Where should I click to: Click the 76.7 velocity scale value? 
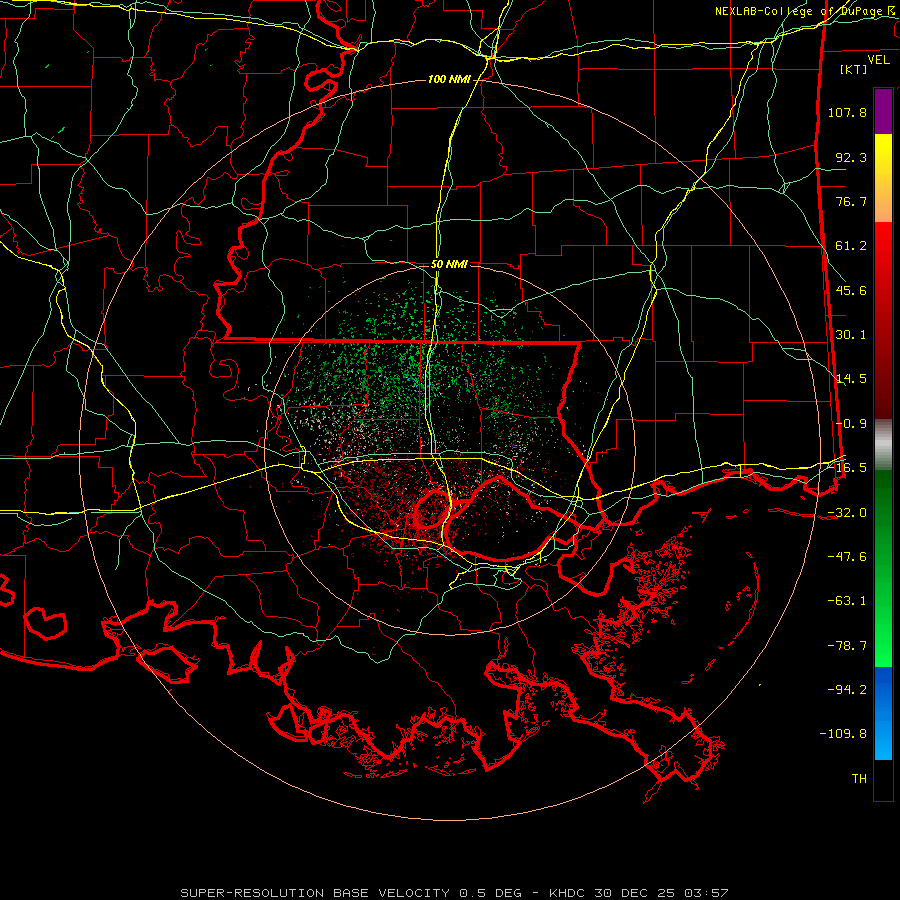(851, 201)
